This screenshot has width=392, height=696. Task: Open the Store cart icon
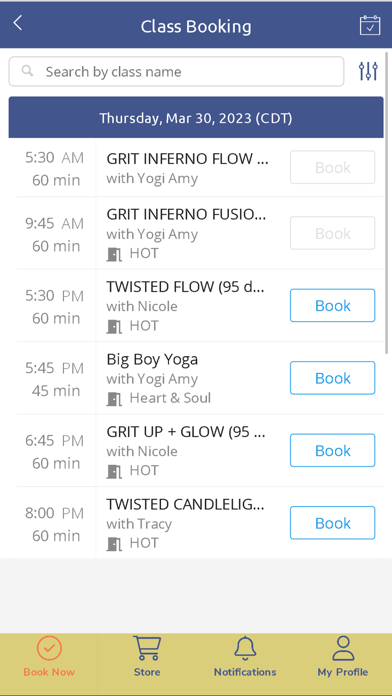[x=147, y=648]
